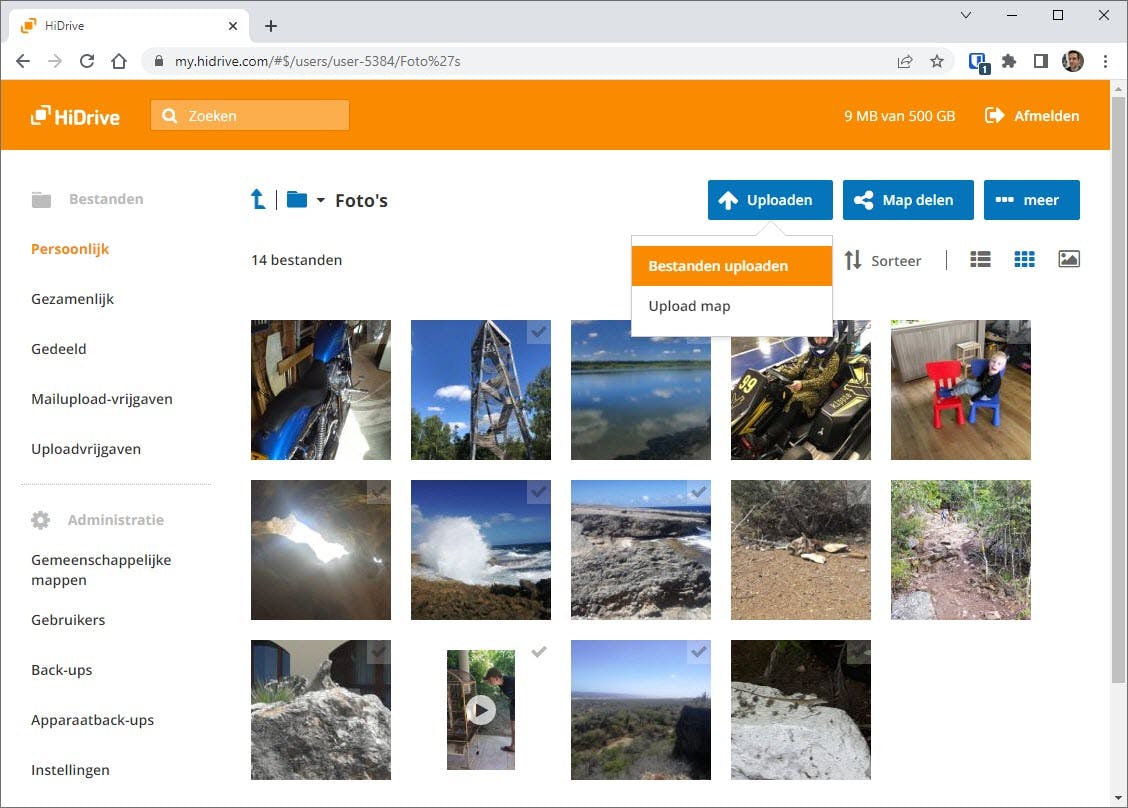
Task: Select the large image preview view icon
Action: coord(1068,259)
